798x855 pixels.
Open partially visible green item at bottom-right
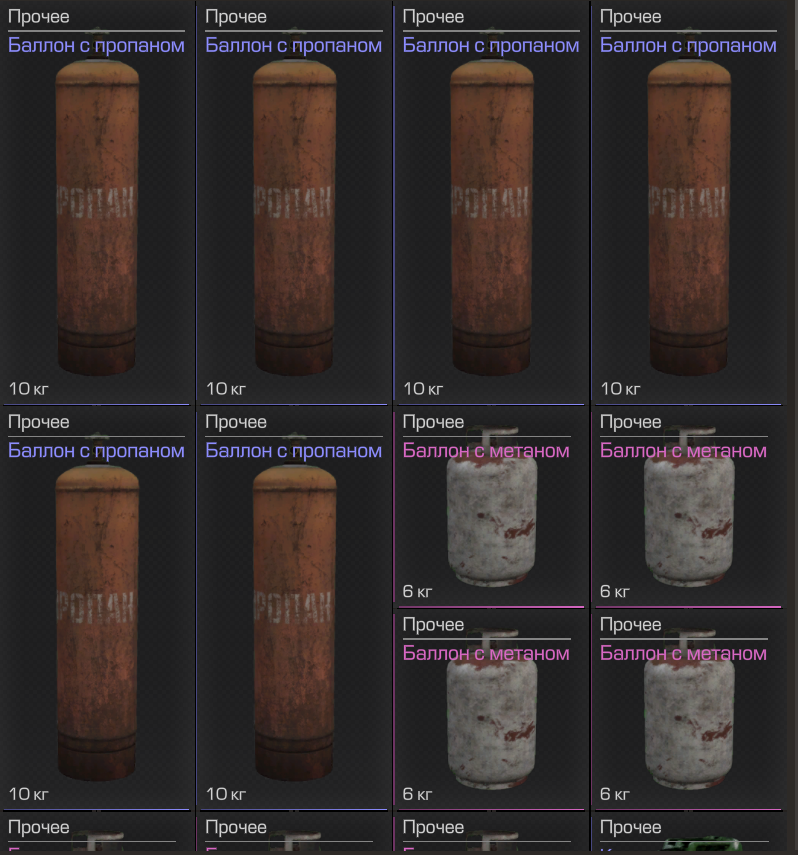coord(688,834)
